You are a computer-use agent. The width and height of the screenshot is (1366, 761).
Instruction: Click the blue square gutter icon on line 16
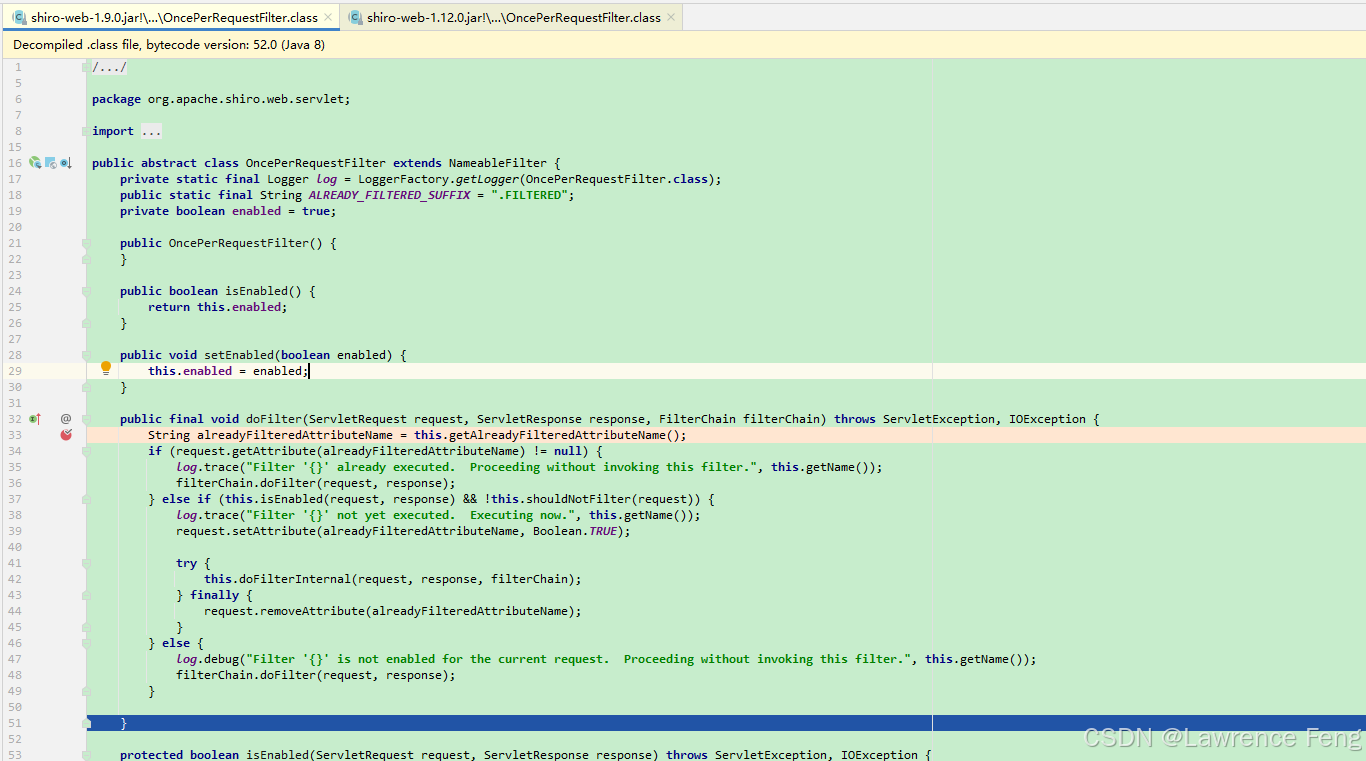coord(50,163)
